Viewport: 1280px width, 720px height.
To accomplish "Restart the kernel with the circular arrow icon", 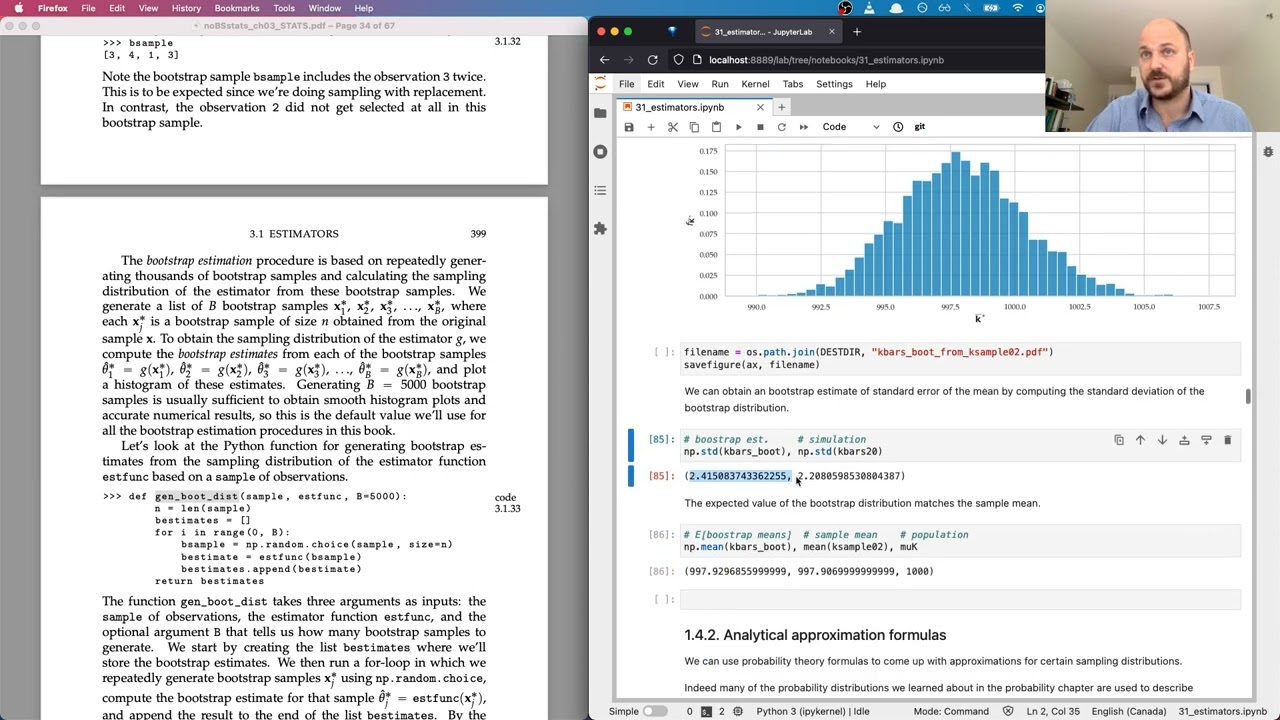I will click(782, 127).
